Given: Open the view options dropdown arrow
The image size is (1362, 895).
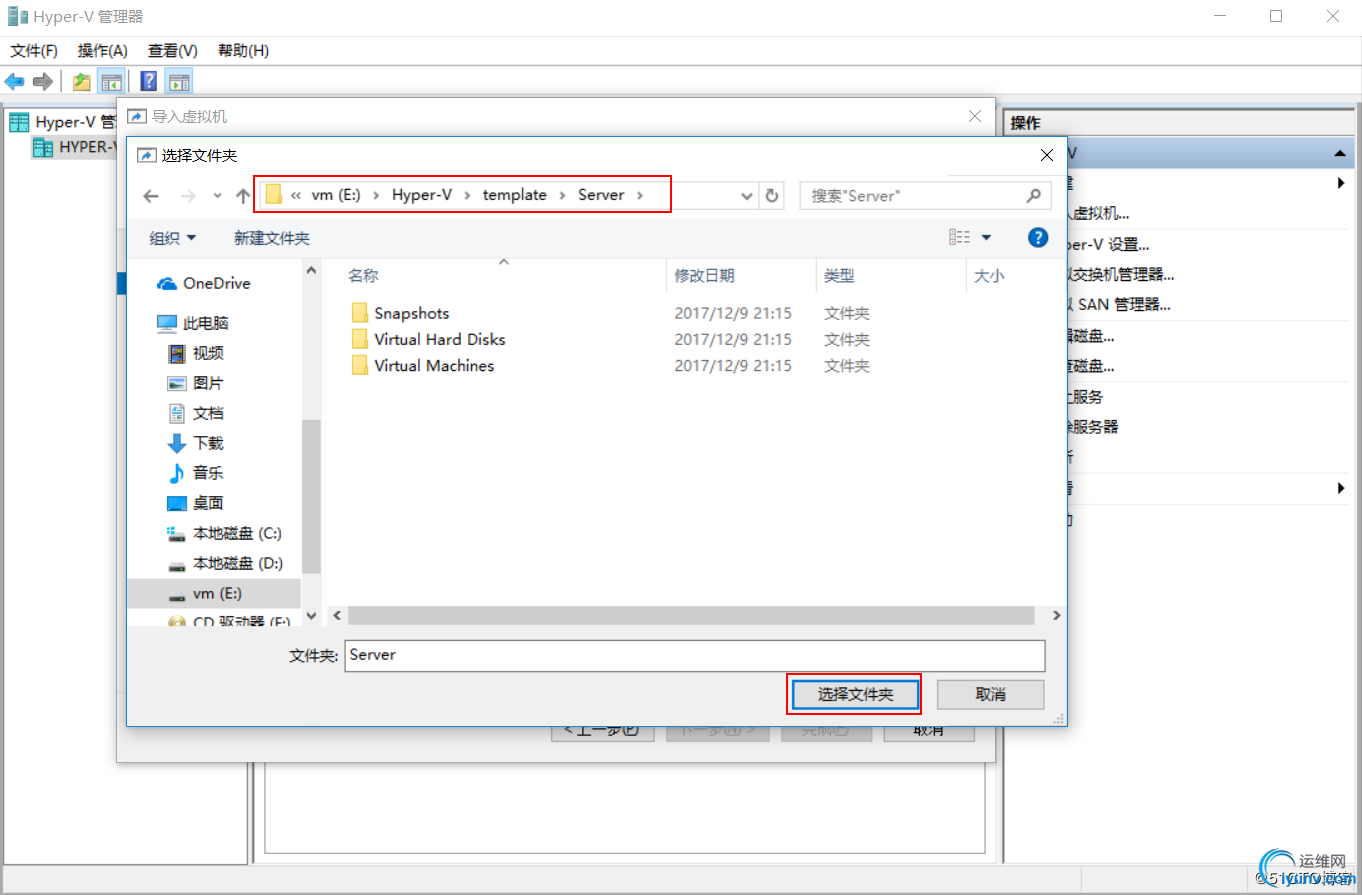Looking at the screenshot, I should pyautogui.click(x=986, y=238).
